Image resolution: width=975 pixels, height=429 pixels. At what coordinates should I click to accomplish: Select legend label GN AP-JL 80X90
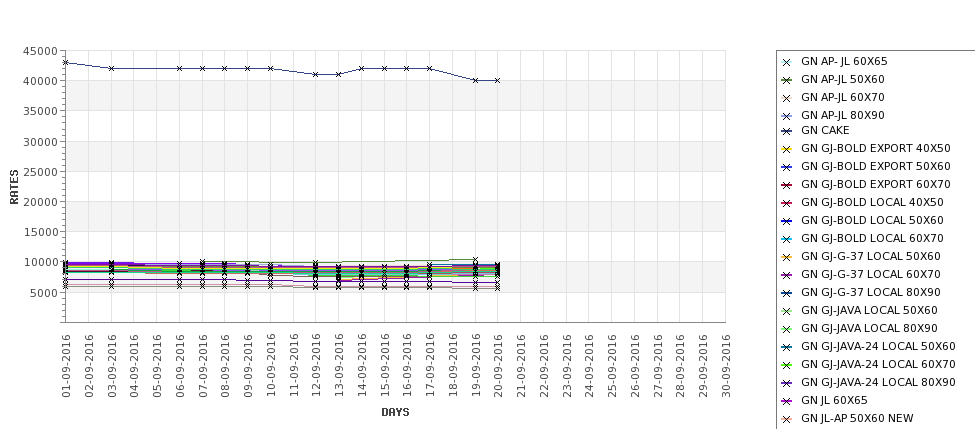pyautogui.click(x=843, y=116)
